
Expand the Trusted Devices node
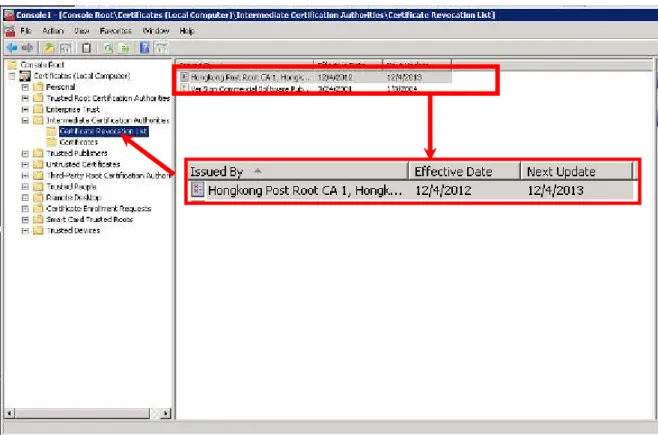(25, 230)
